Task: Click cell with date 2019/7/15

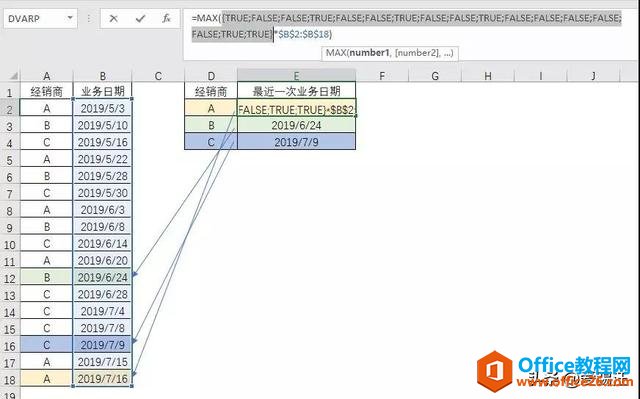Action: coord(102,362)
